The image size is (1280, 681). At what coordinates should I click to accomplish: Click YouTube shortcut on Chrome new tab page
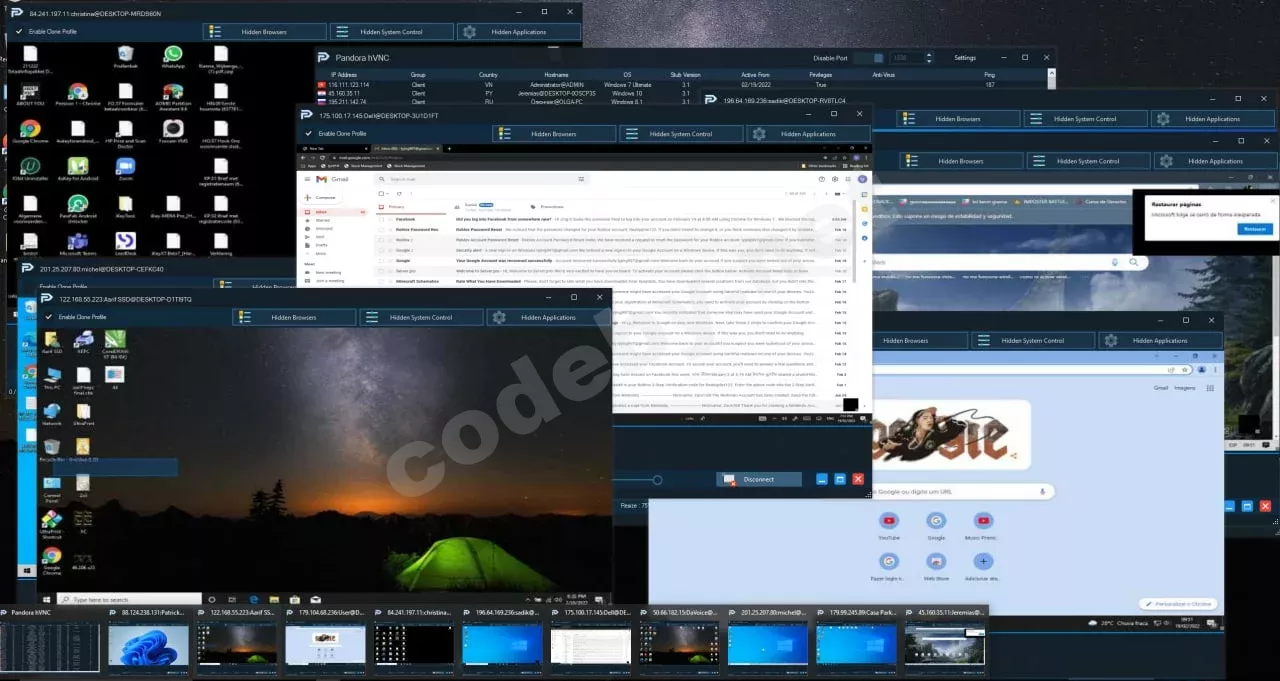point(889,526)
